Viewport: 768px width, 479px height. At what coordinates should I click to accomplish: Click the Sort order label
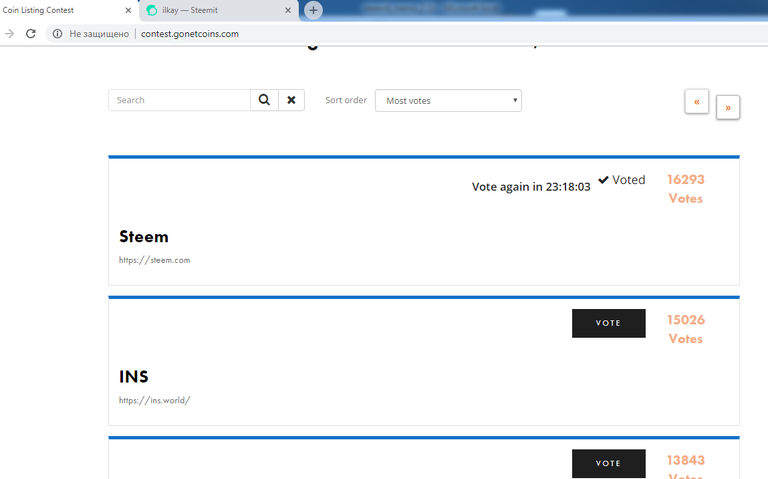[346, 100]
